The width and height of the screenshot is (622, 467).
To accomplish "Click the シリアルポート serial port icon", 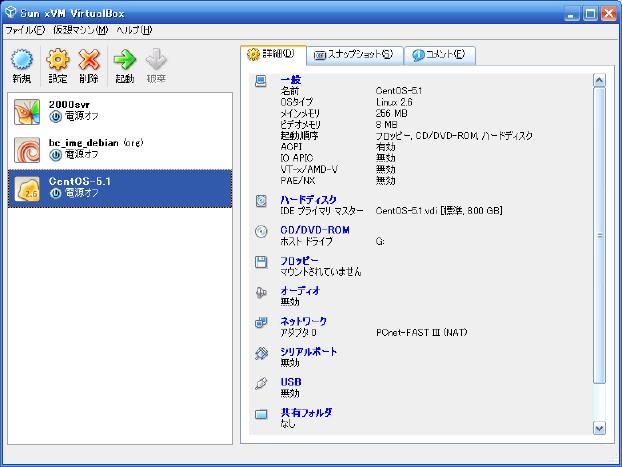I will coord(261,353).
